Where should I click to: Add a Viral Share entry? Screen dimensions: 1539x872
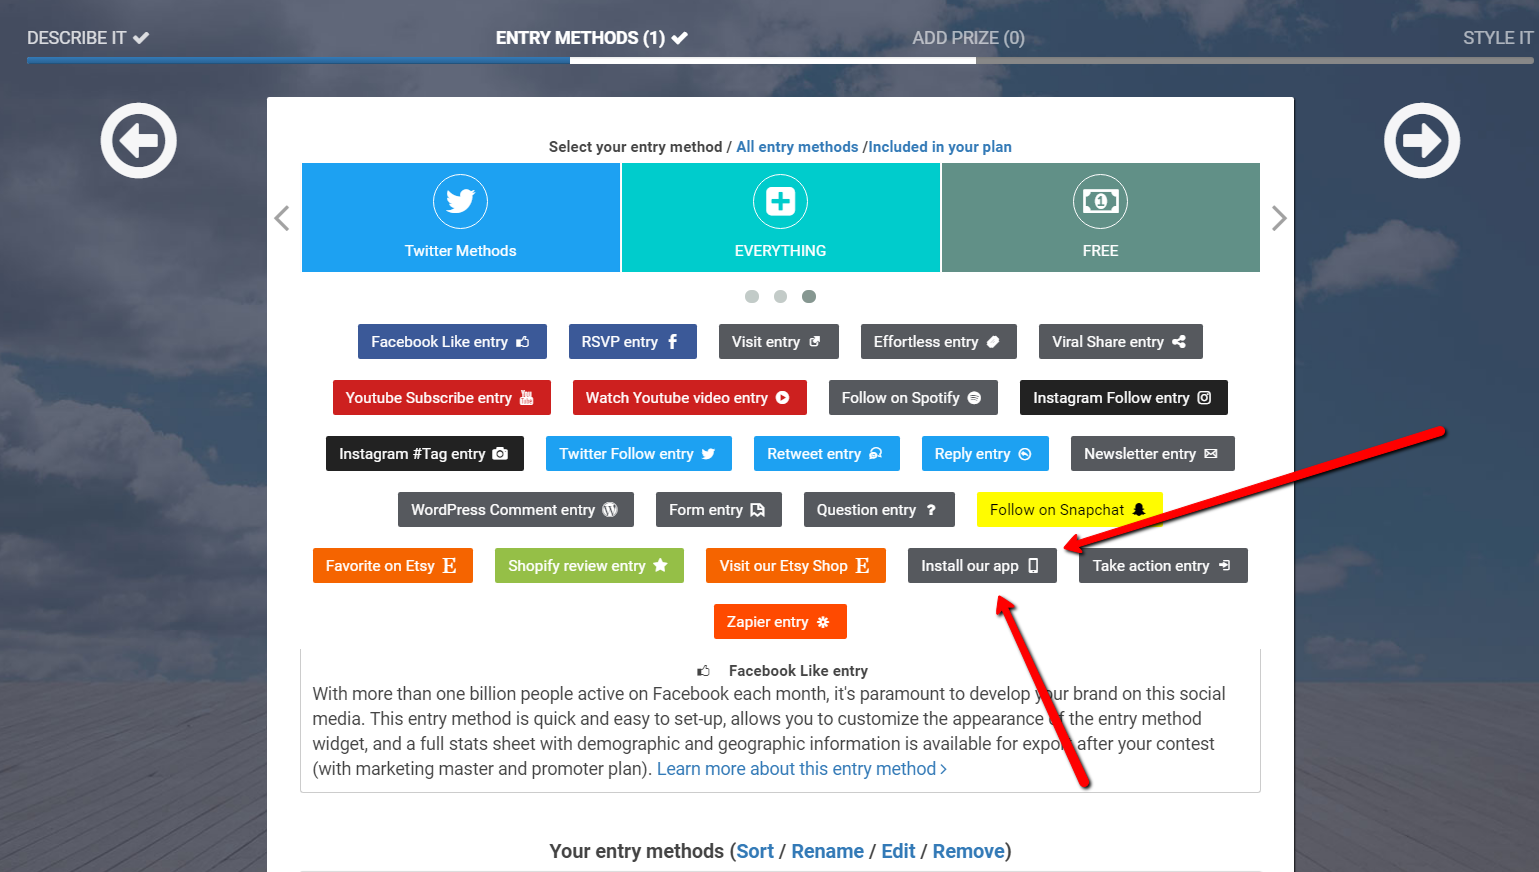pyautogui.click(x=1121, y=342)
